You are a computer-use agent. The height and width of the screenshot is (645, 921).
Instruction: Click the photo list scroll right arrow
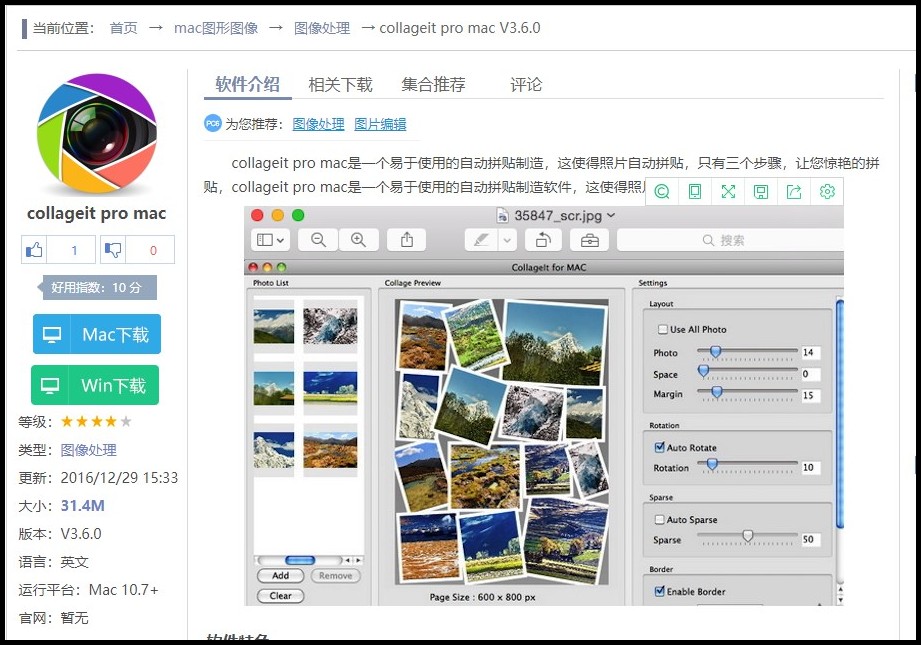click(x=358, y=560)
